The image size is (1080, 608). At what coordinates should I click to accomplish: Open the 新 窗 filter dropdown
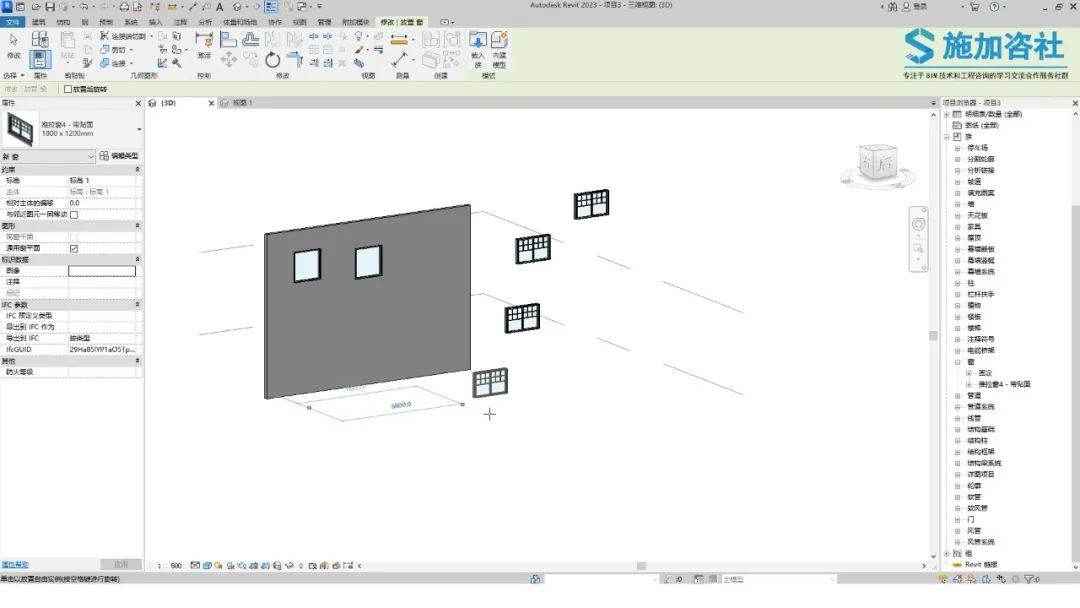click(x=90, y=156)
